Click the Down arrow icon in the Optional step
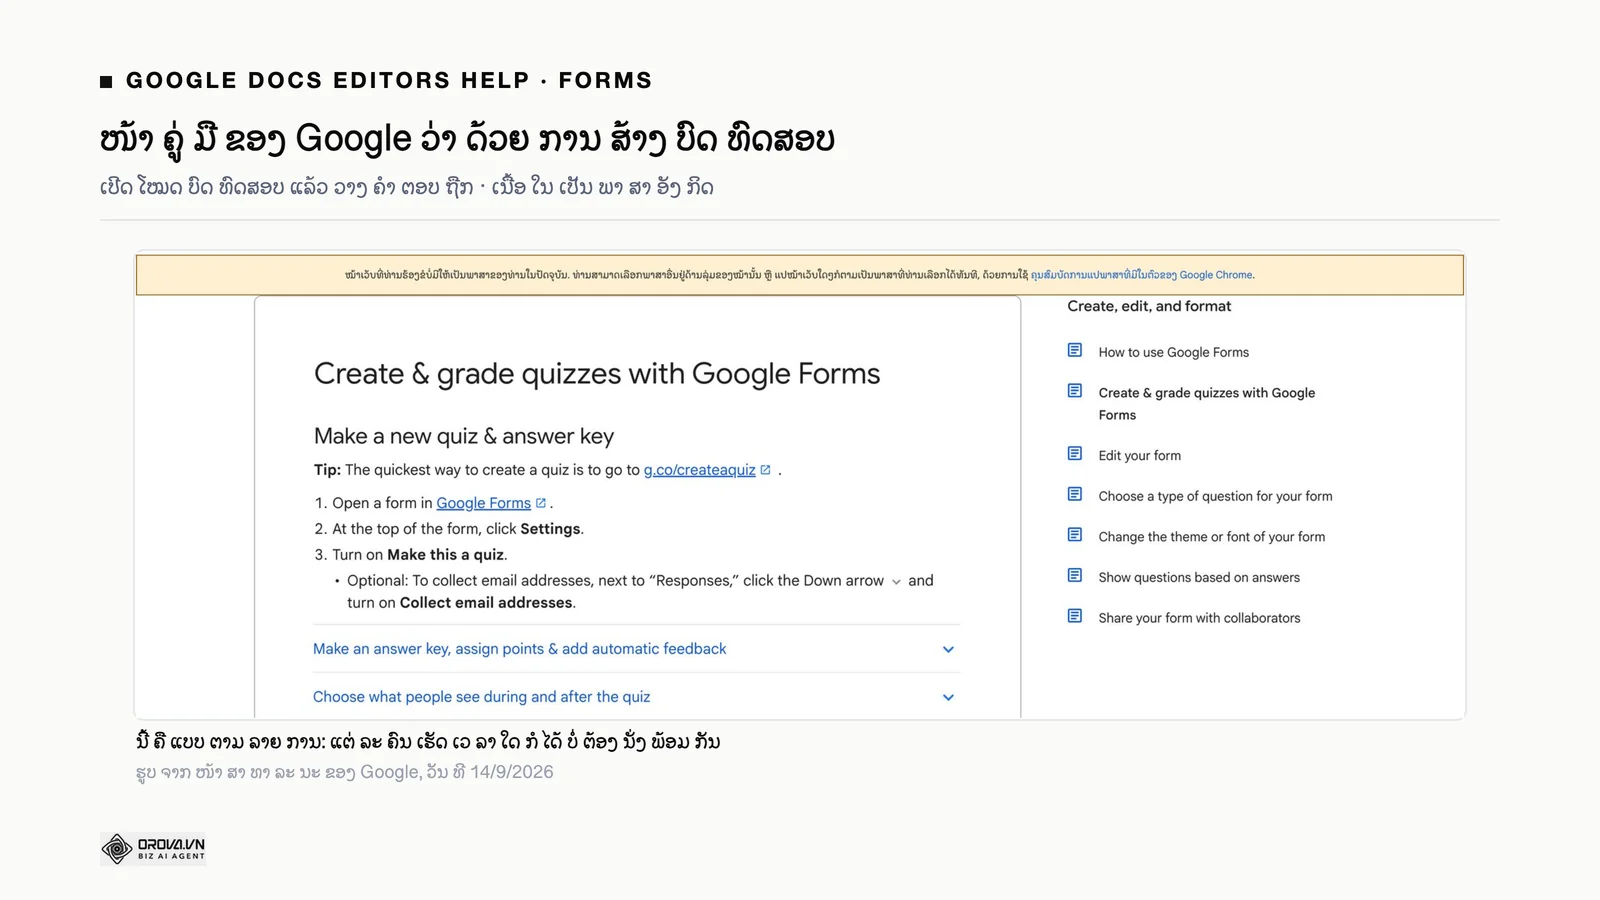Screen dimensions: 1600x900 [896, 582]
